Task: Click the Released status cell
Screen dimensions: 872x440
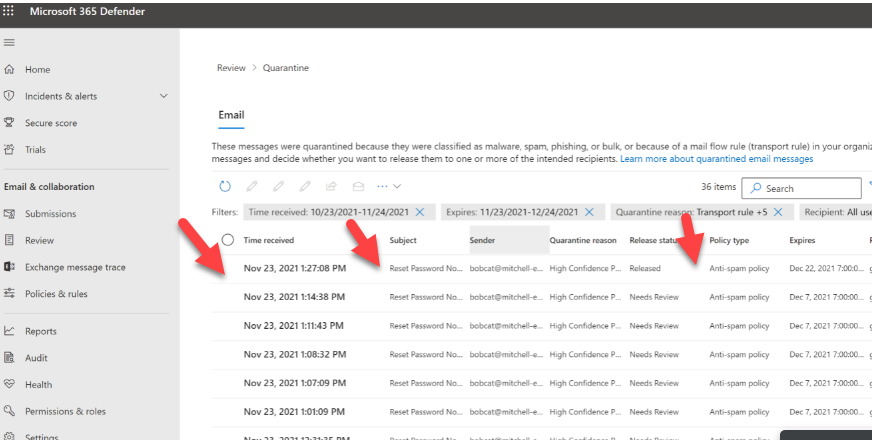Action: coord(645,268)
